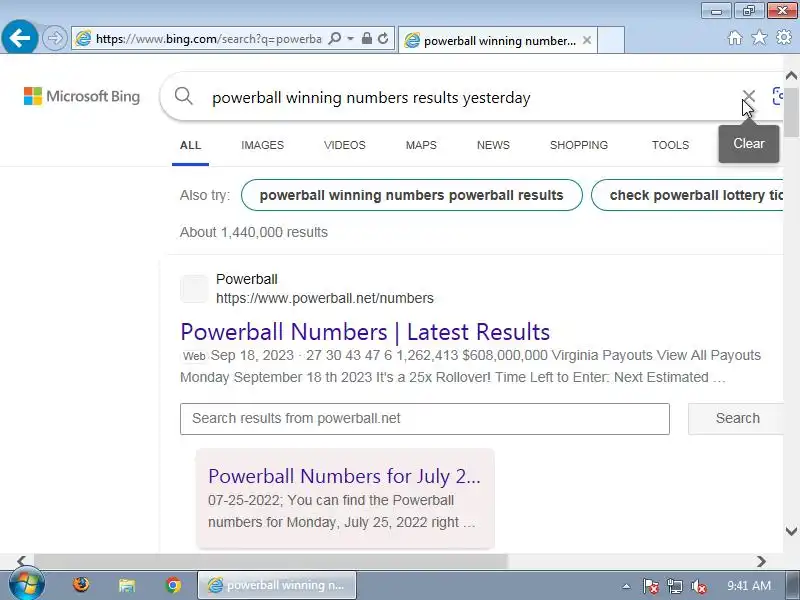The width and height of the screenshot is (800, 600).
Task: Click the browser Forward arrow button
Action: pos(54,38)
